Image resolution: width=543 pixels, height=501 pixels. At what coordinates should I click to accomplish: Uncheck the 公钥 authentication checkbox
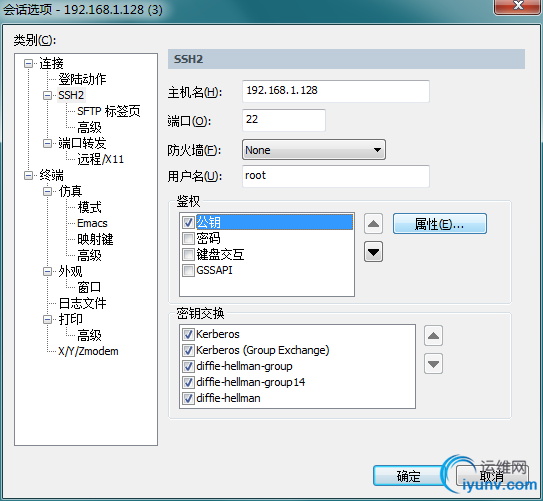point(188,222)
